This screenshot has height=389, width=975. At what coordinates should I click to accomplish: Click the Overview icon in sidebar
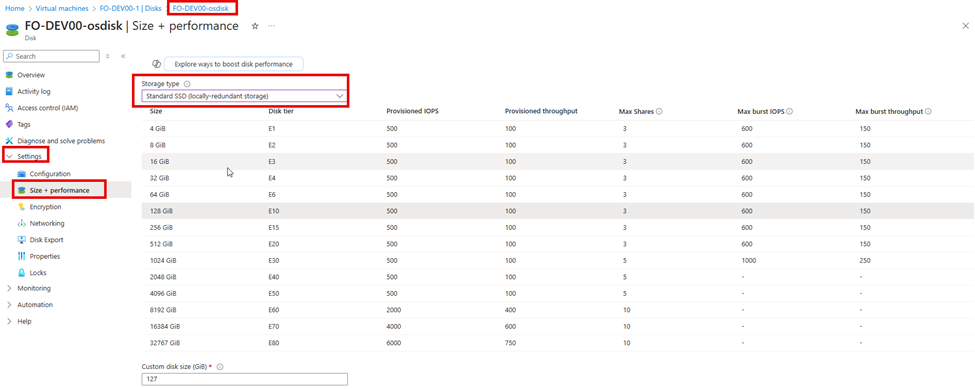(x=9, y=75)
